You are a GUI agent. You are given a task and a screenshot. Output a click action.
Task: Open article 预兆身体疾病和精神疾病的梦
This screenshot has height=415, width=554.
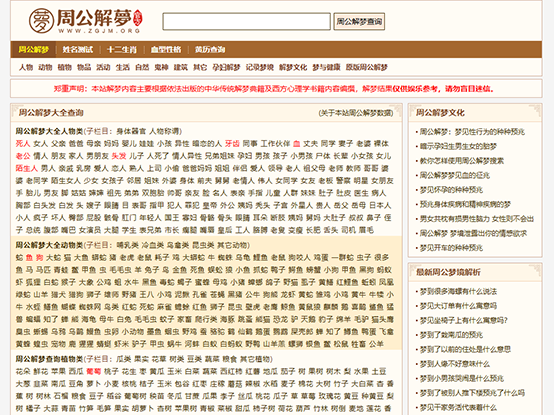tap(465, 204)
